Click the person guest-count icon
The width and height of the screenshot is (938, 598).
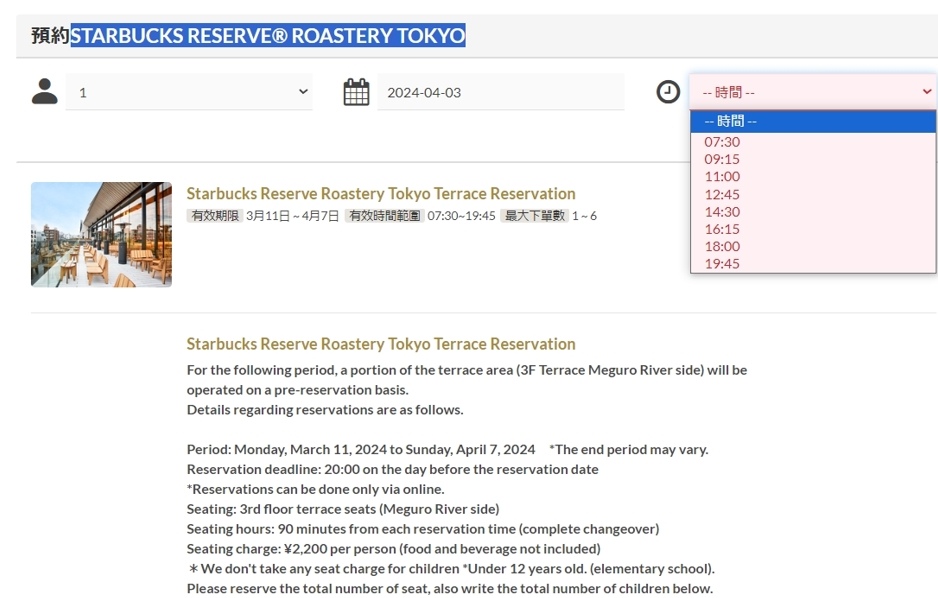coord(45,91)
